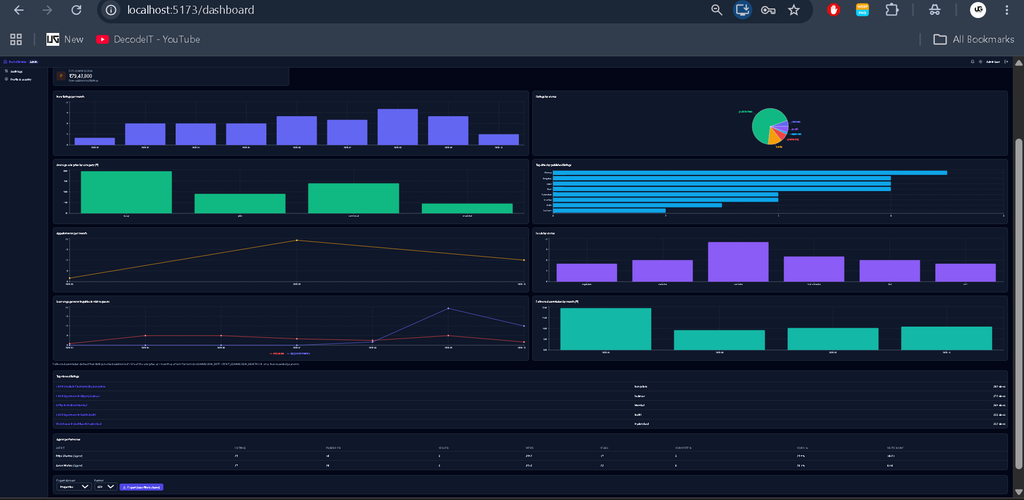The image size is (1024, 500).
Task: View site information icon beside the URL
Action: pyautogui.click(x=111, y=10)
